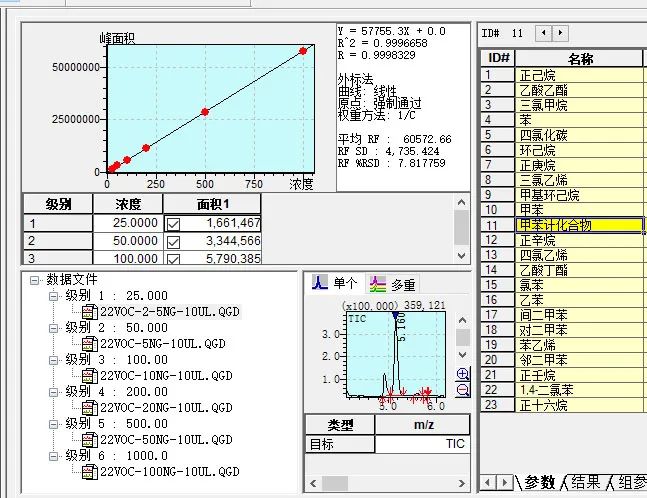
Task: Uncheck the level 2 area checkbox
Action: click(x=174, y=241)
